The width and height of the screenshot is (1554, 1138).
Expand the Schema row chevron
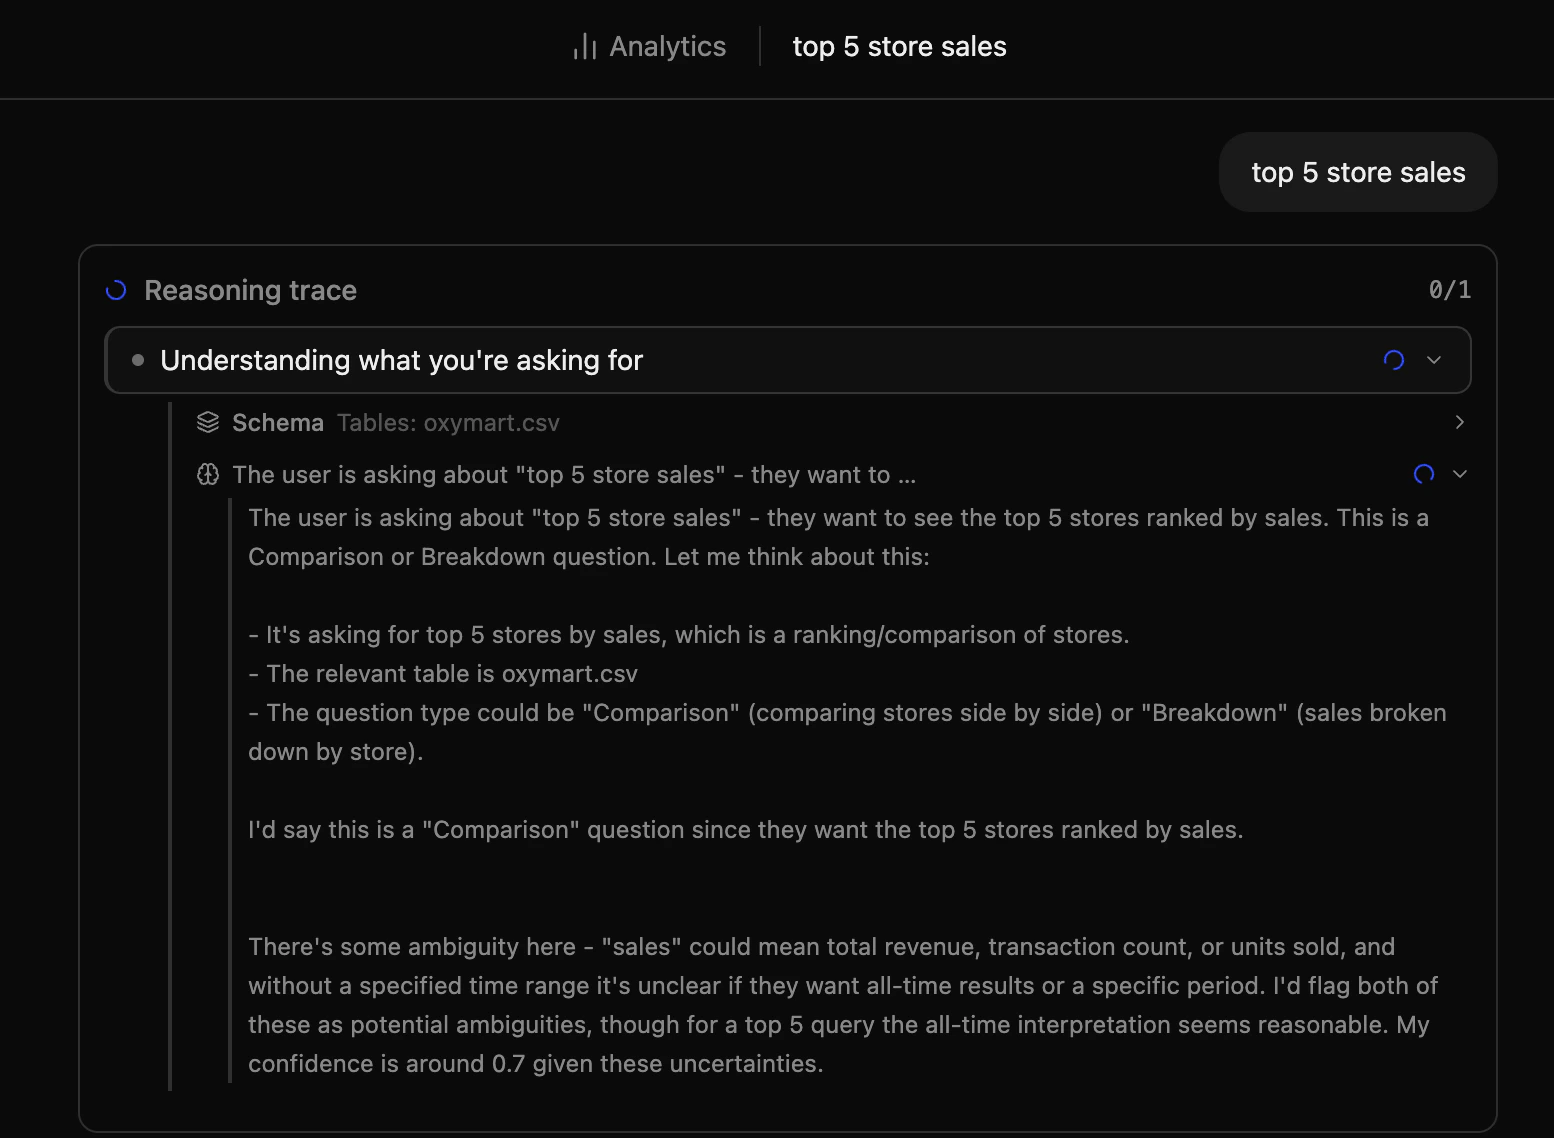click(1460, 422)
